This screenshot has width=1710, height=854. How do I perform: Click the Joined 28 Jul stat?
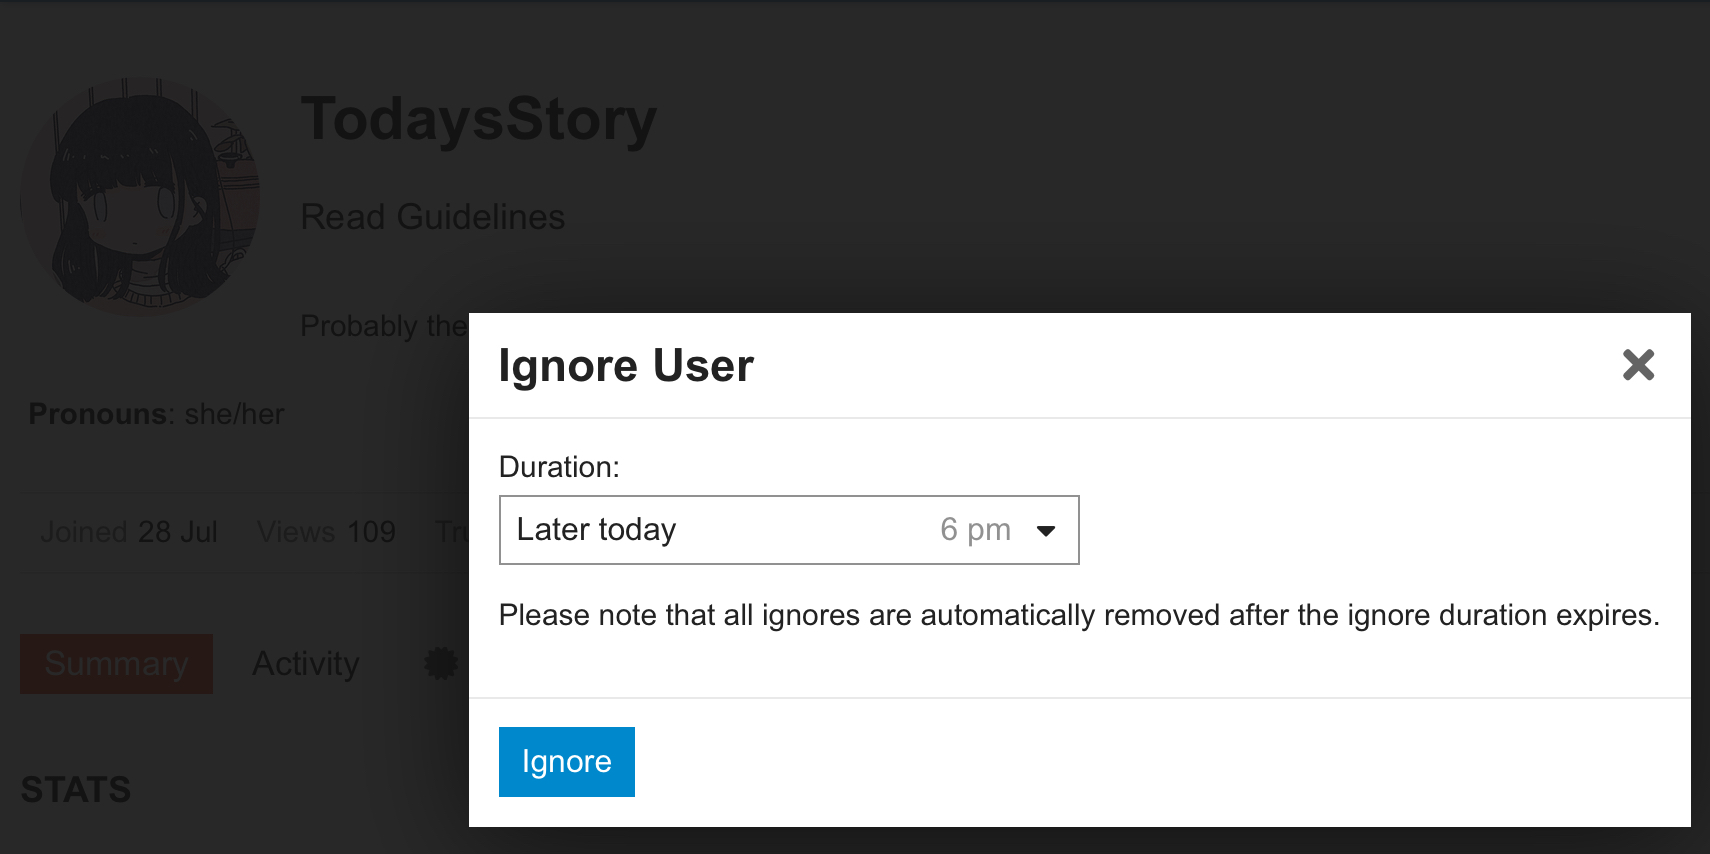pyautogui.click(x=129, y=532)
